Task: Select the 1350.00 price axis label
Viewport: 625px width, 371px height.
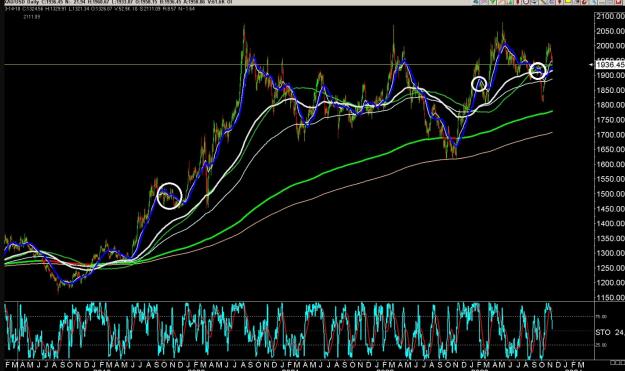Action: (611, 238)
